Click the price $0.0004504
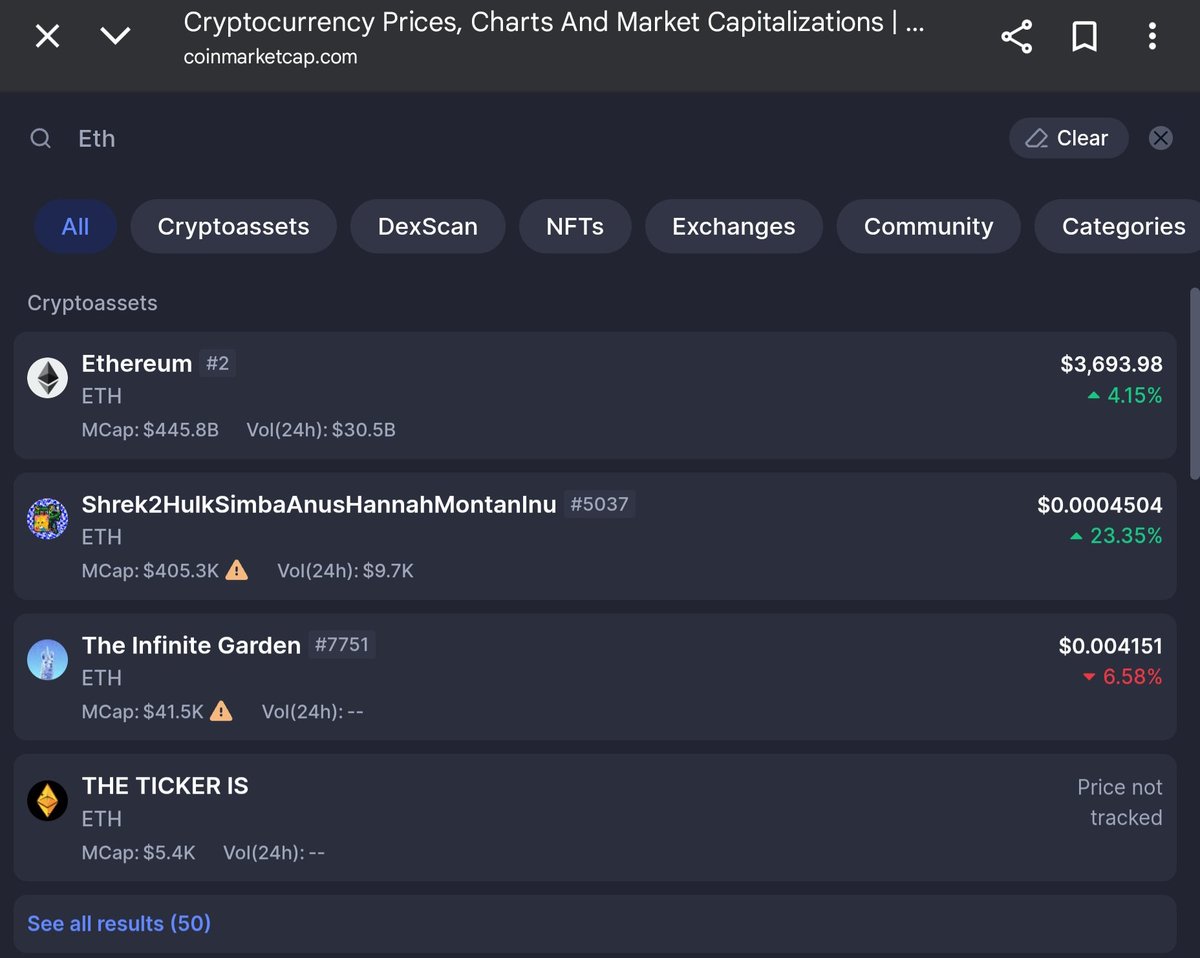Viewport: 1200px width, 958px height. point(1100,505)
